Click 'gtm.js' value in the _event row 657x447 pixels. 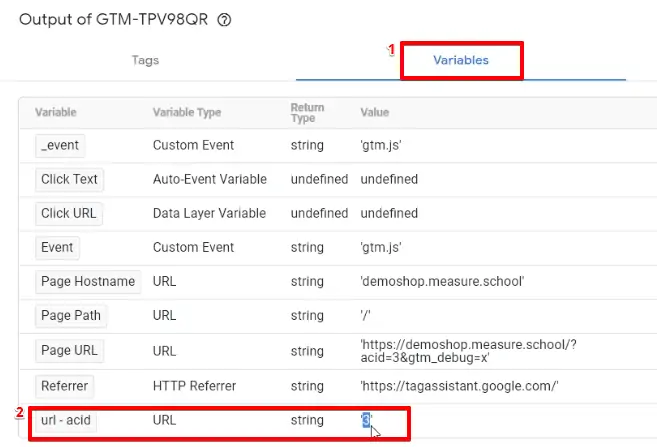coord(381,145)
